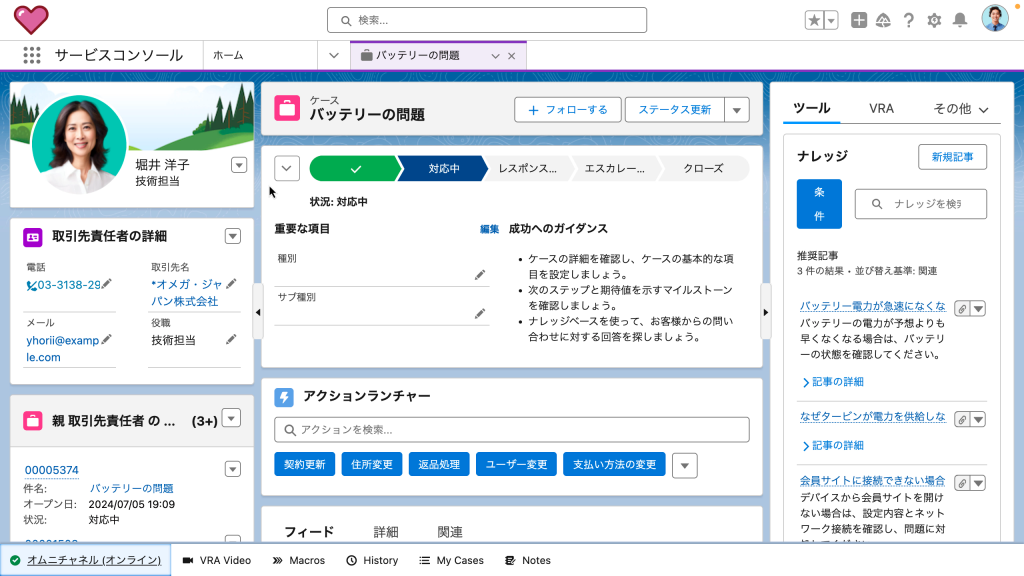Click the global create plus icon
Image resolution: width=1024 pixels, height=576 pixels.
click(859, 20)
